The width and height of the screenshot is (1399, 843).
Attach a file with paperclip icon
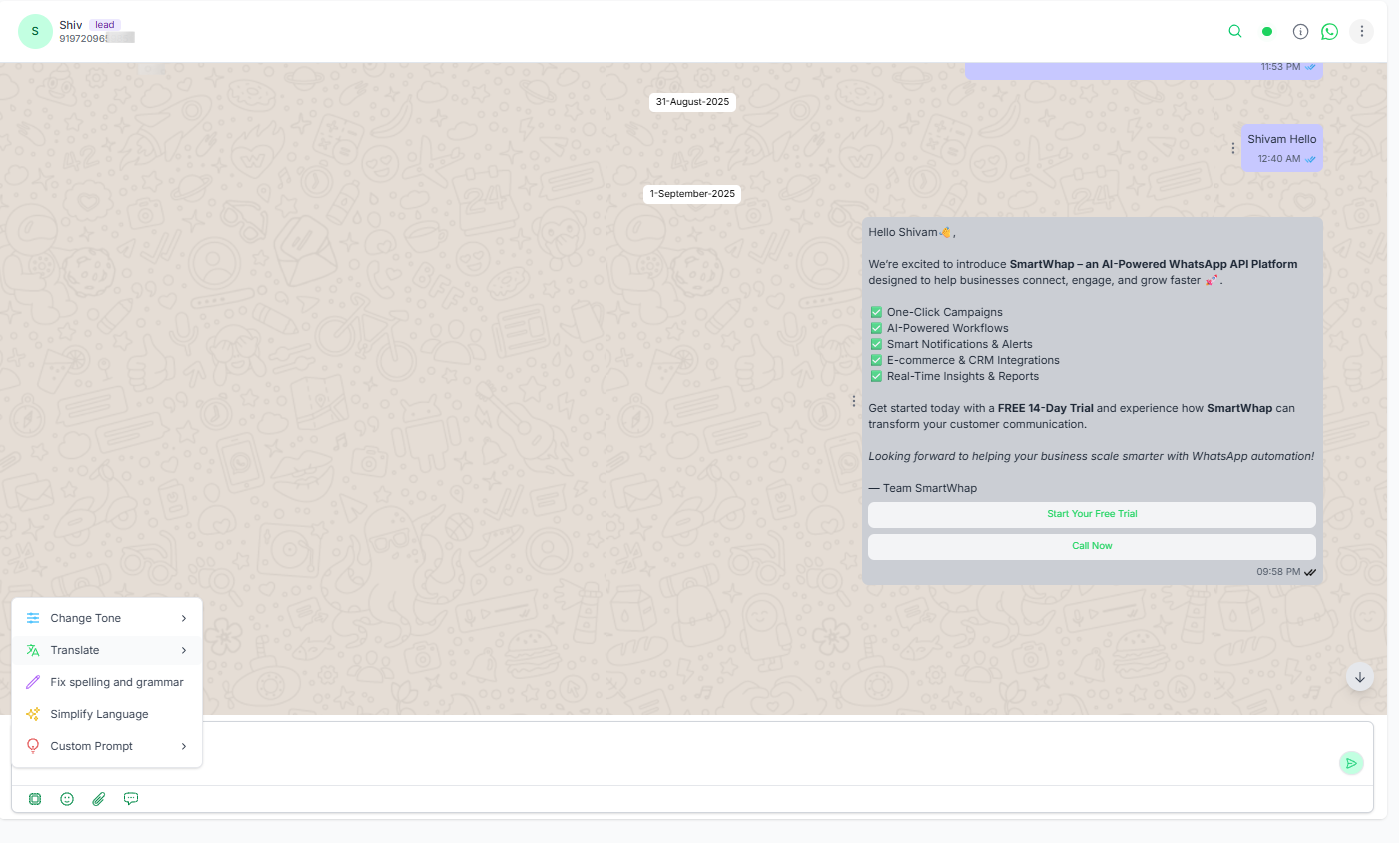click(x=99, y=799)
